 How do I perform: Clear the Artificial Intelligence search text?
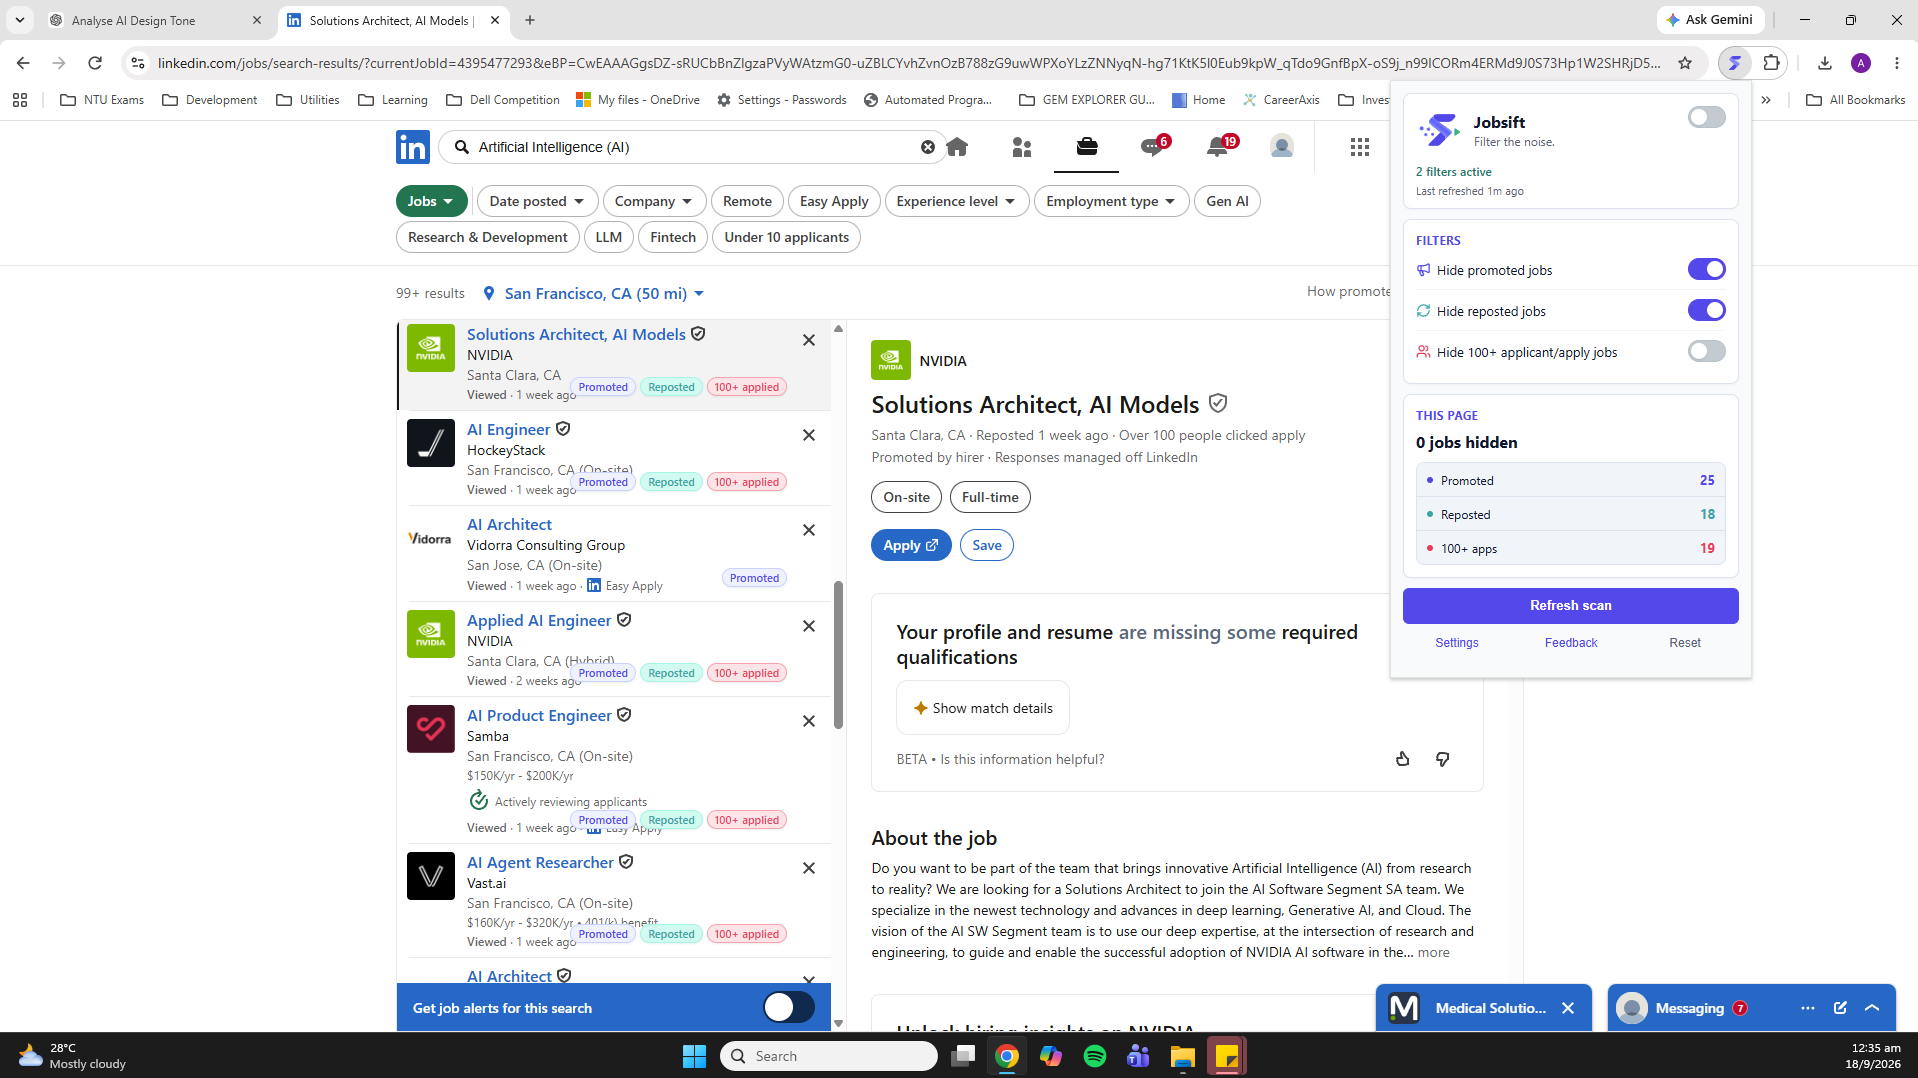tap(928, 147)
